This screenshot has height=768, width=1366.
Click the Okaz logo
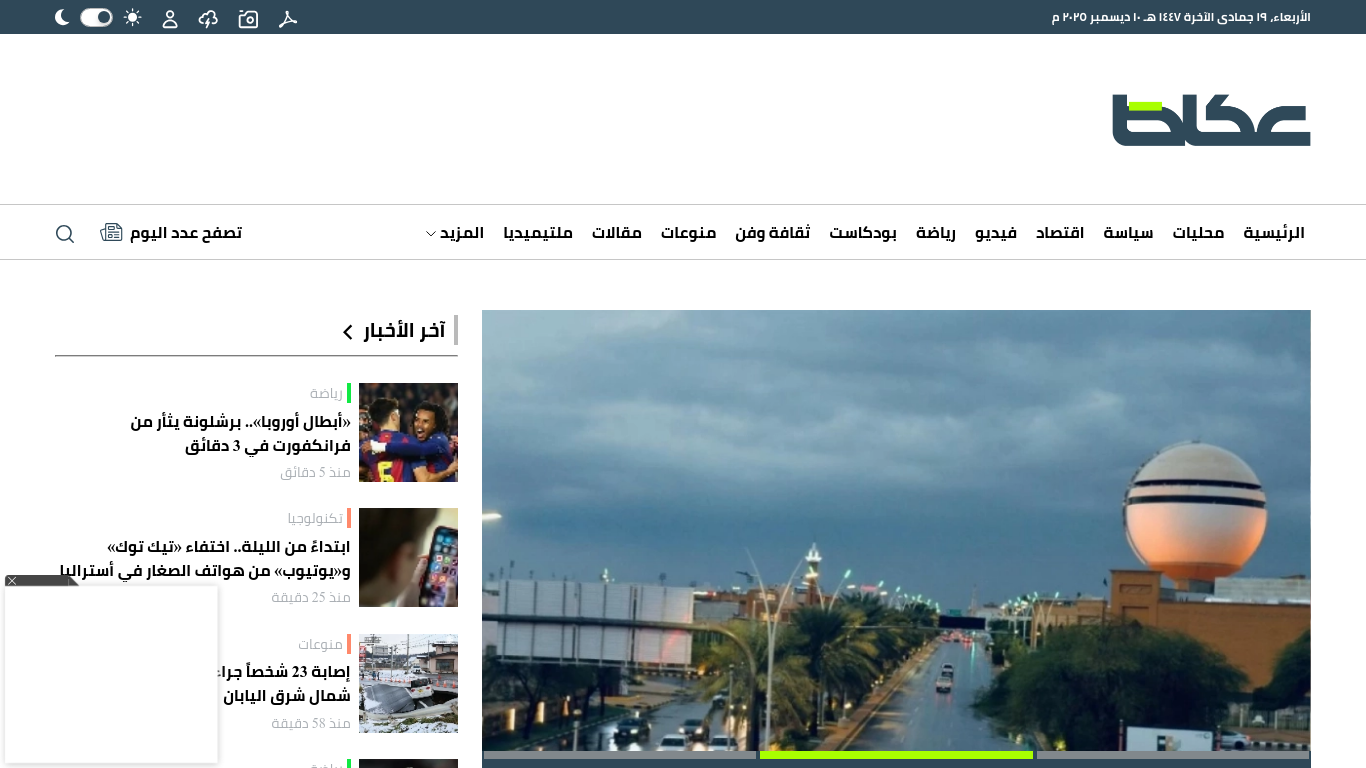click(x=1211, y=120)
